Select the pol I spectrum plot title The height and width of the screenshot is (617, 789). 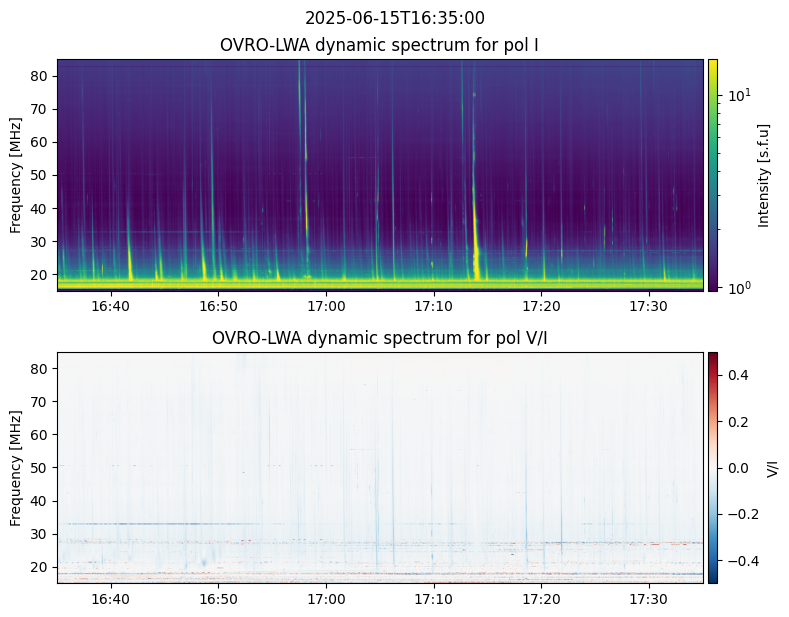(x=379, y=45)
